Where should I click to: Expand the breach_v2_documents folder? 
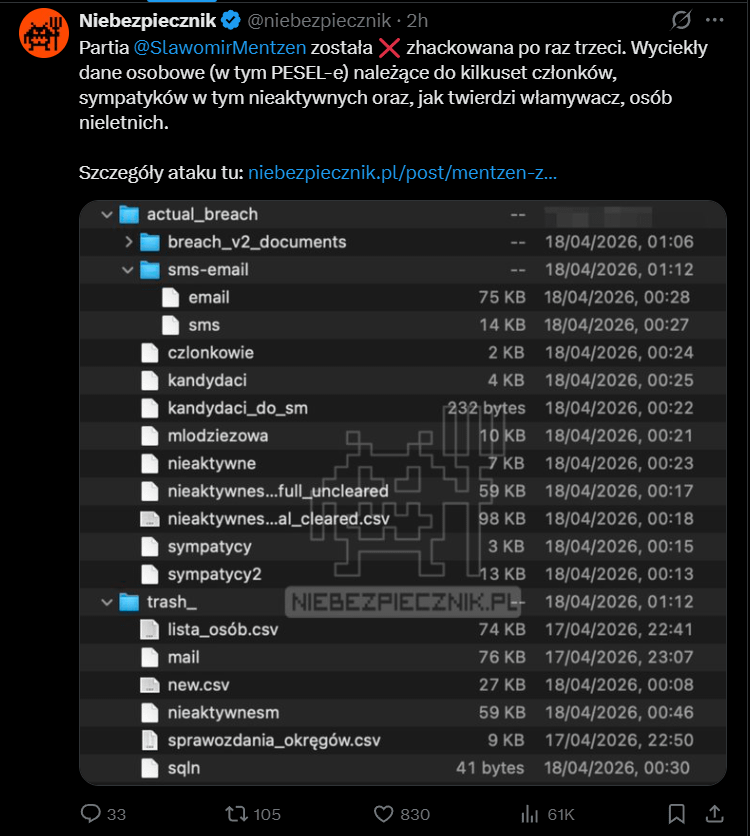pyautogui.click(x=128, y=242)
